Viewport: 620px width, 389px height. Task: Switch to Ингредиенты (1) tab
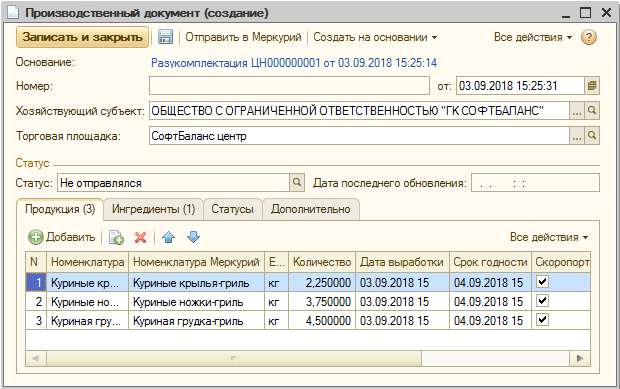[x=153, y=209]
